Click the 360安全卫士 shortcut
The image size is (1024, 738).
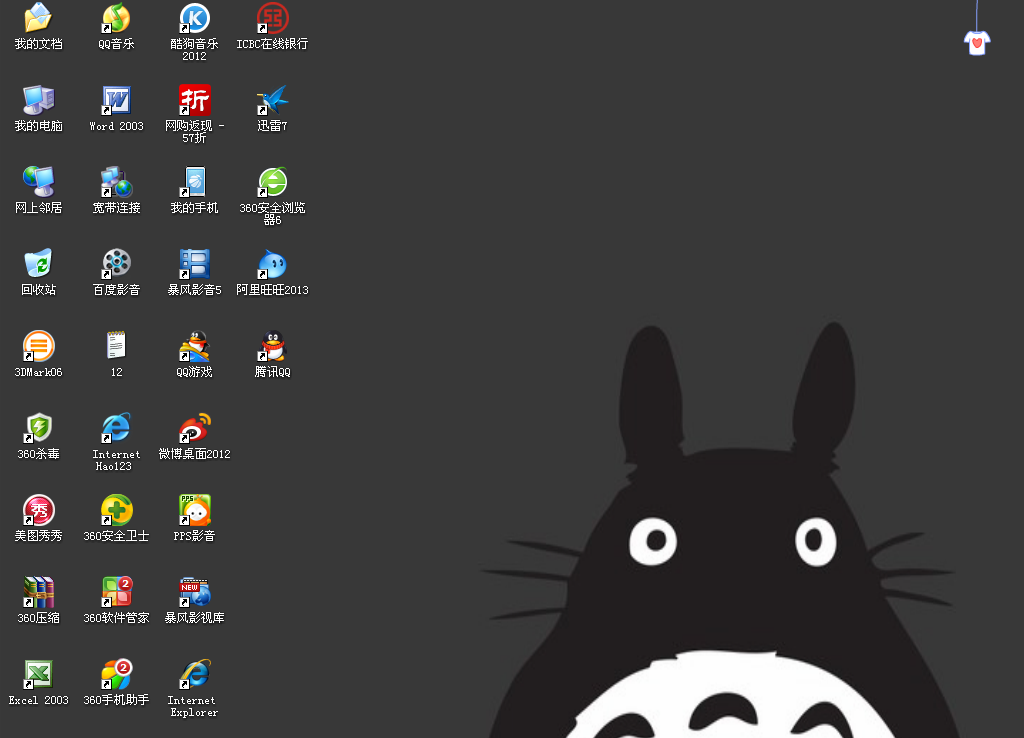(116, 510)
